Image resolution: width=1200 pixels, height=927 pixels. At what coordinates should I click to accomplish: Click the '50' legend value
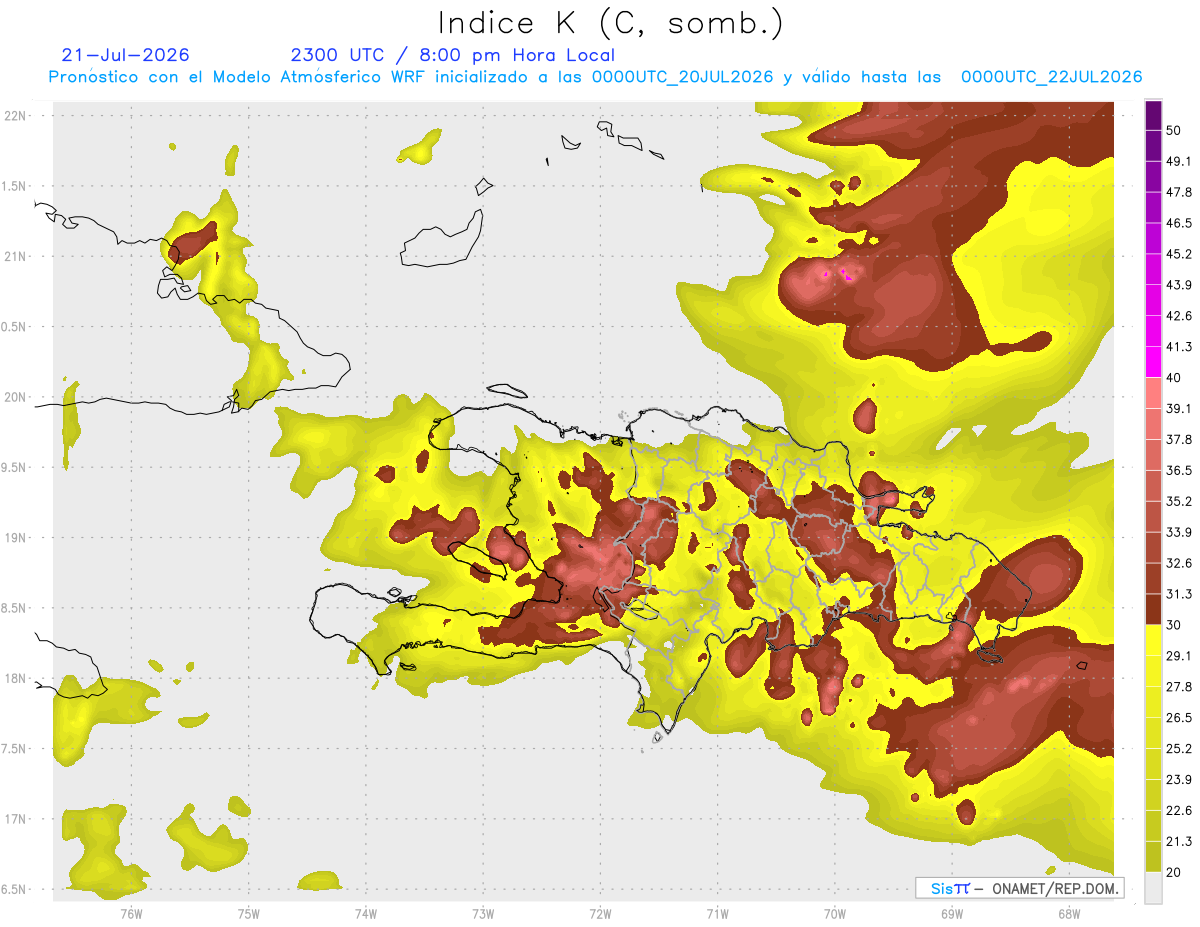point(1174,130)
